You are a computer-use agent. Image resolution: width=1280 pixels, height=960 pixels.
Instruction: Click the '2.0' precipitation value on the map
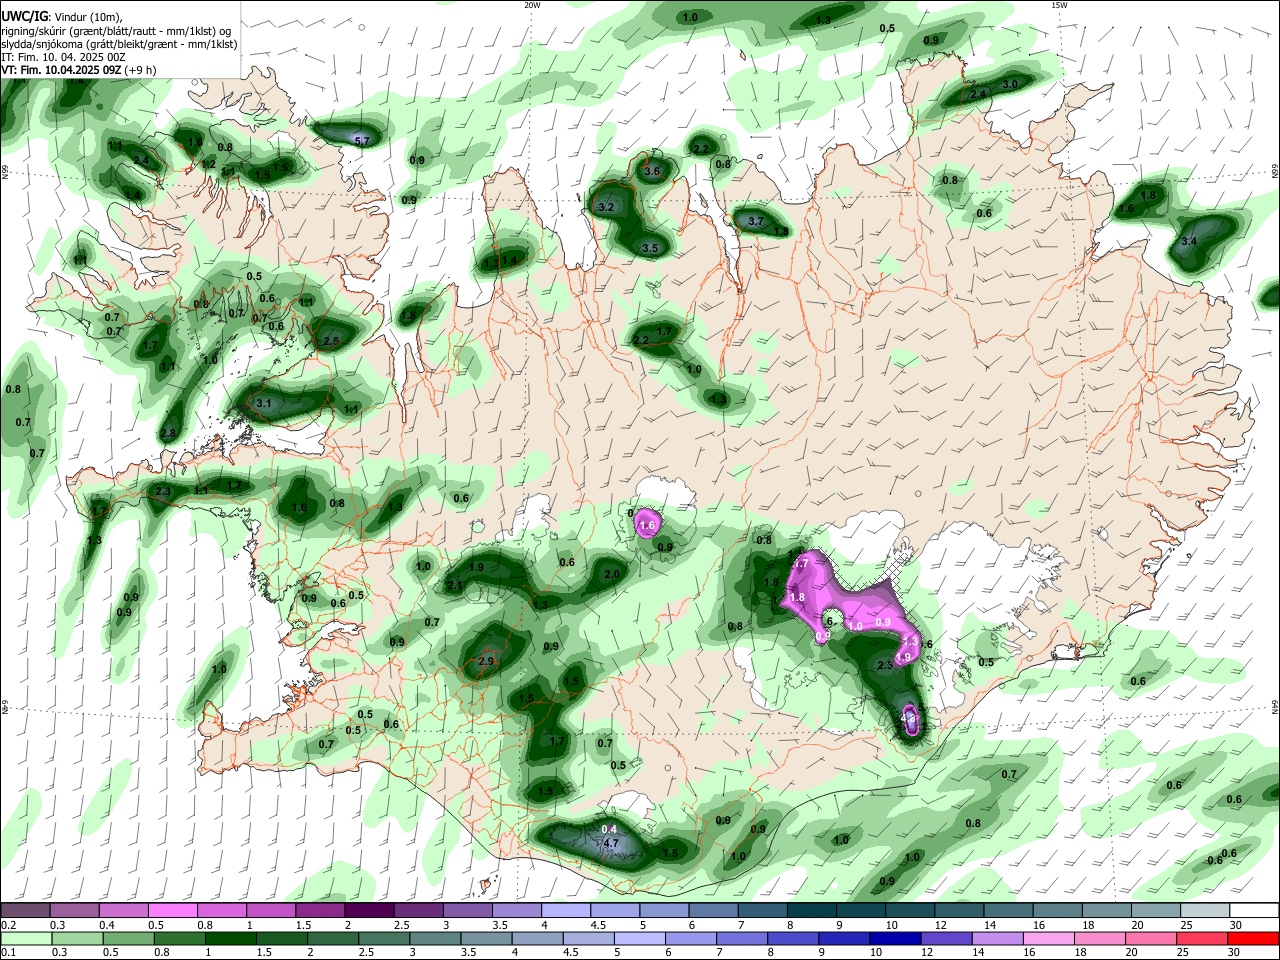612,574
